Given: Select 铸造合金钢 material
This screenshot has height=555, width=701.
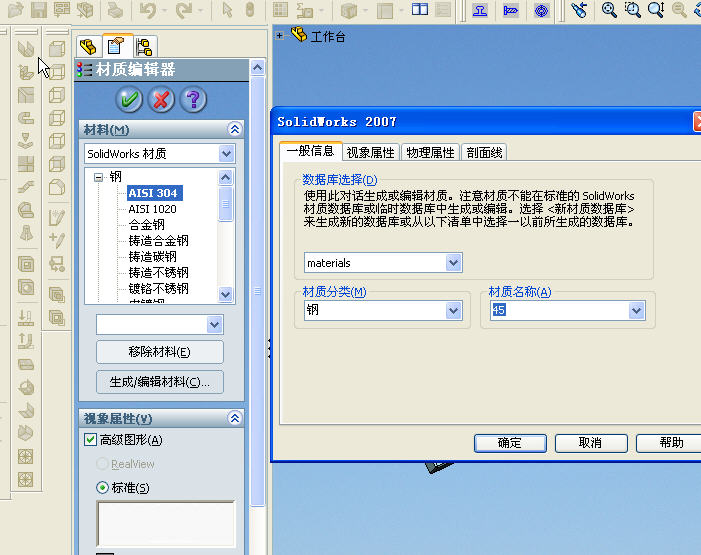Looking at the screenshot, I should tap(159, 241).
